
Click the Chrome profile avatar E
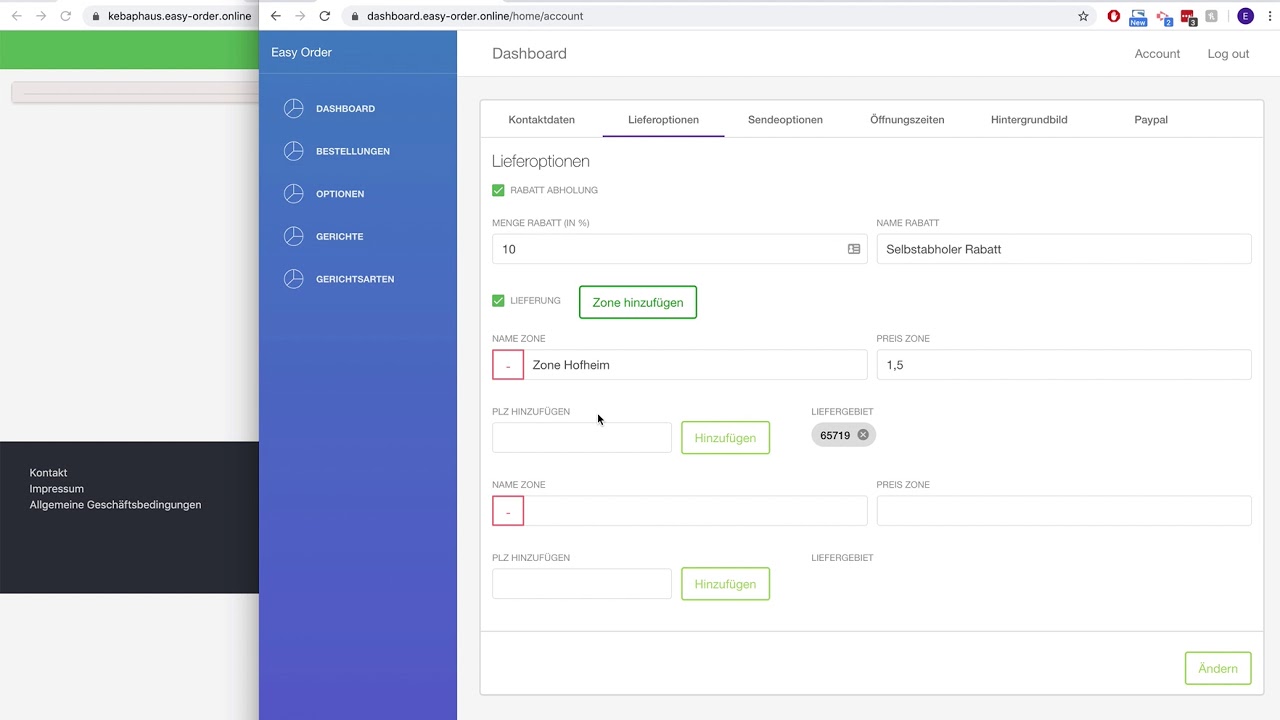(x=1245, y=16)
